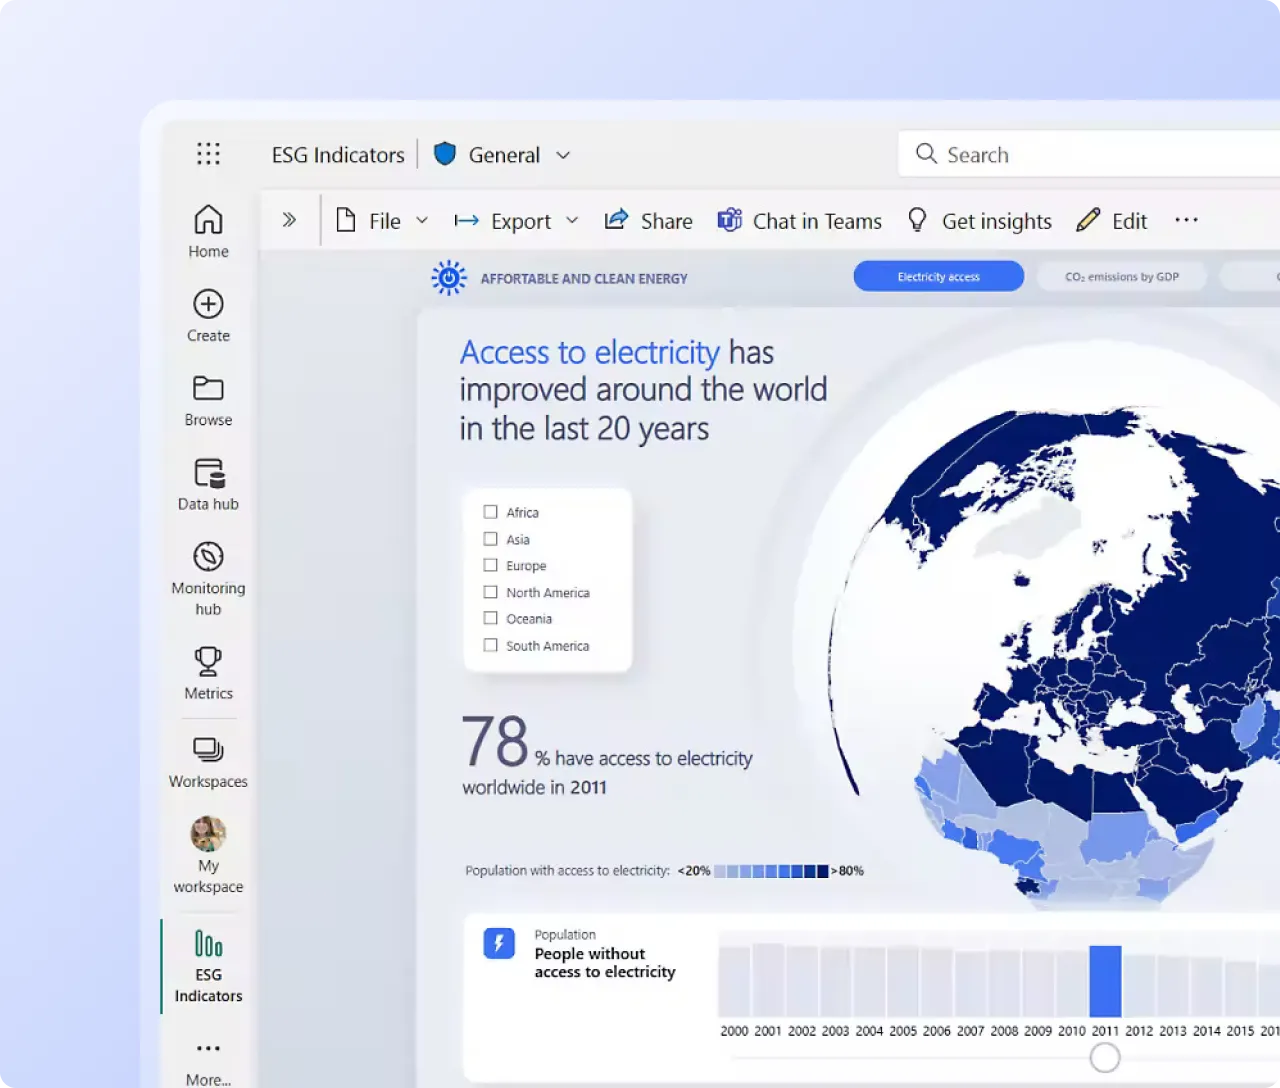
Task: Click the Get insights lightbulb icon
Action: click(x=917, y=220)
